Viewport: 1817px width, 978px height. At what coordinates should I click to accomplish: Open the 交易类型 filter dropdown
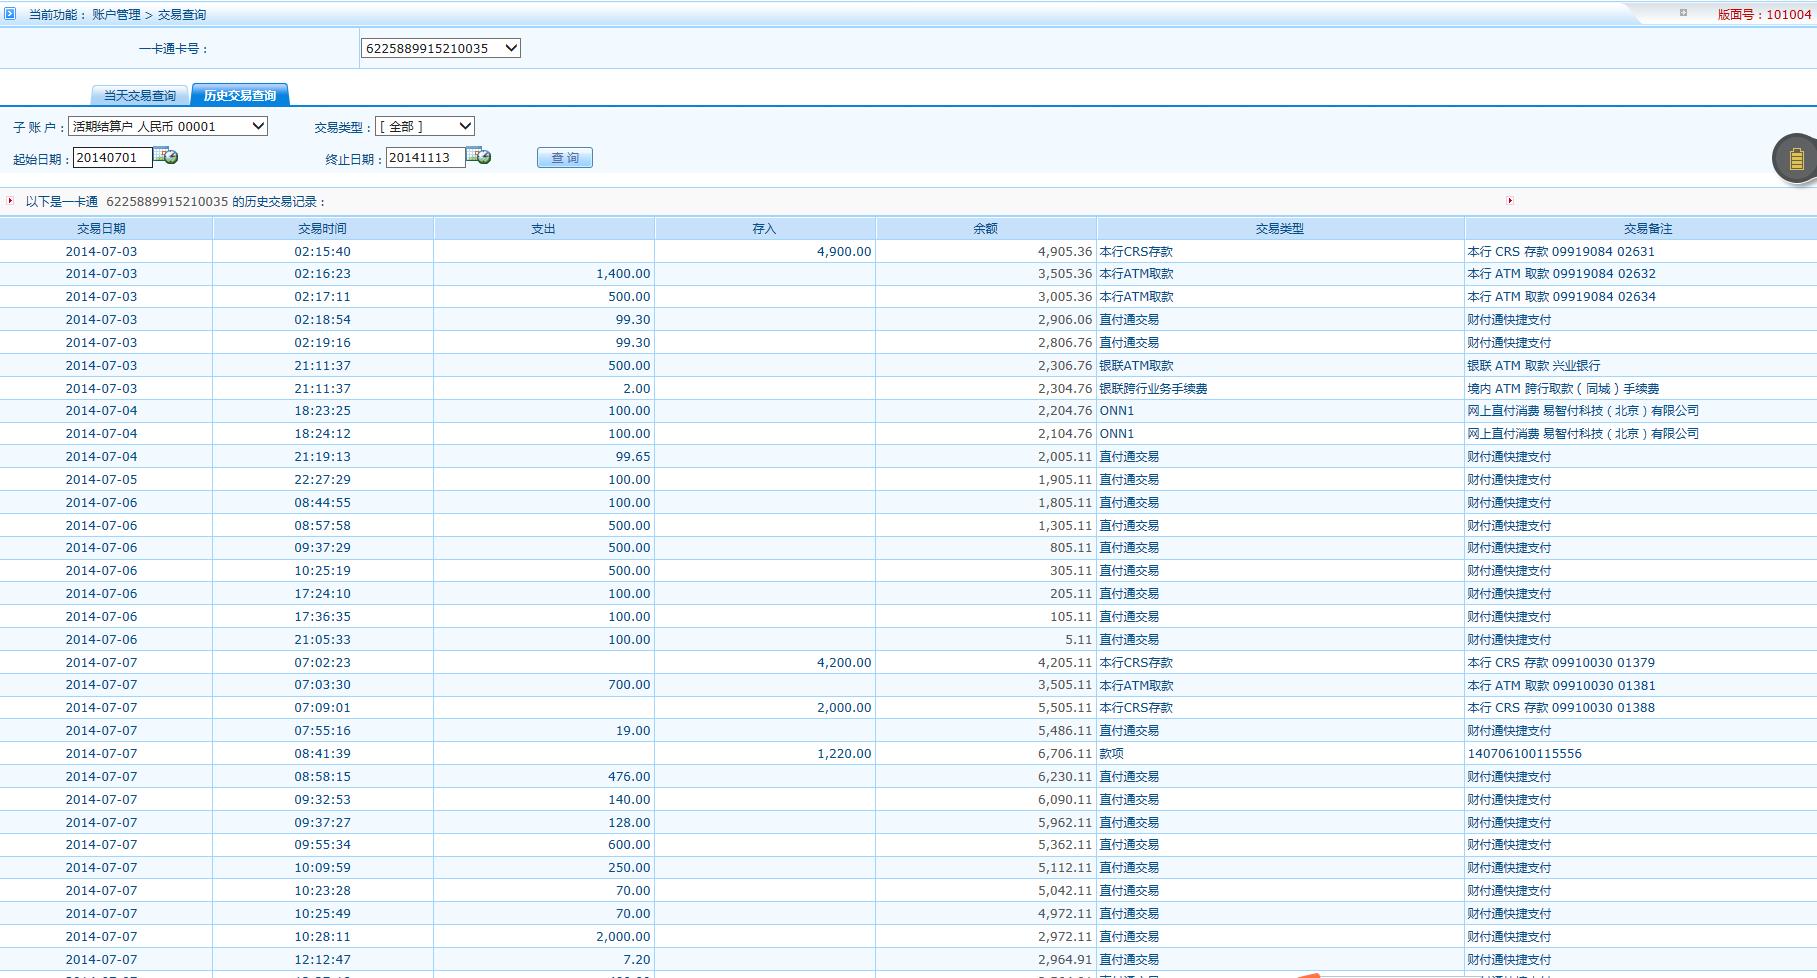425,126
